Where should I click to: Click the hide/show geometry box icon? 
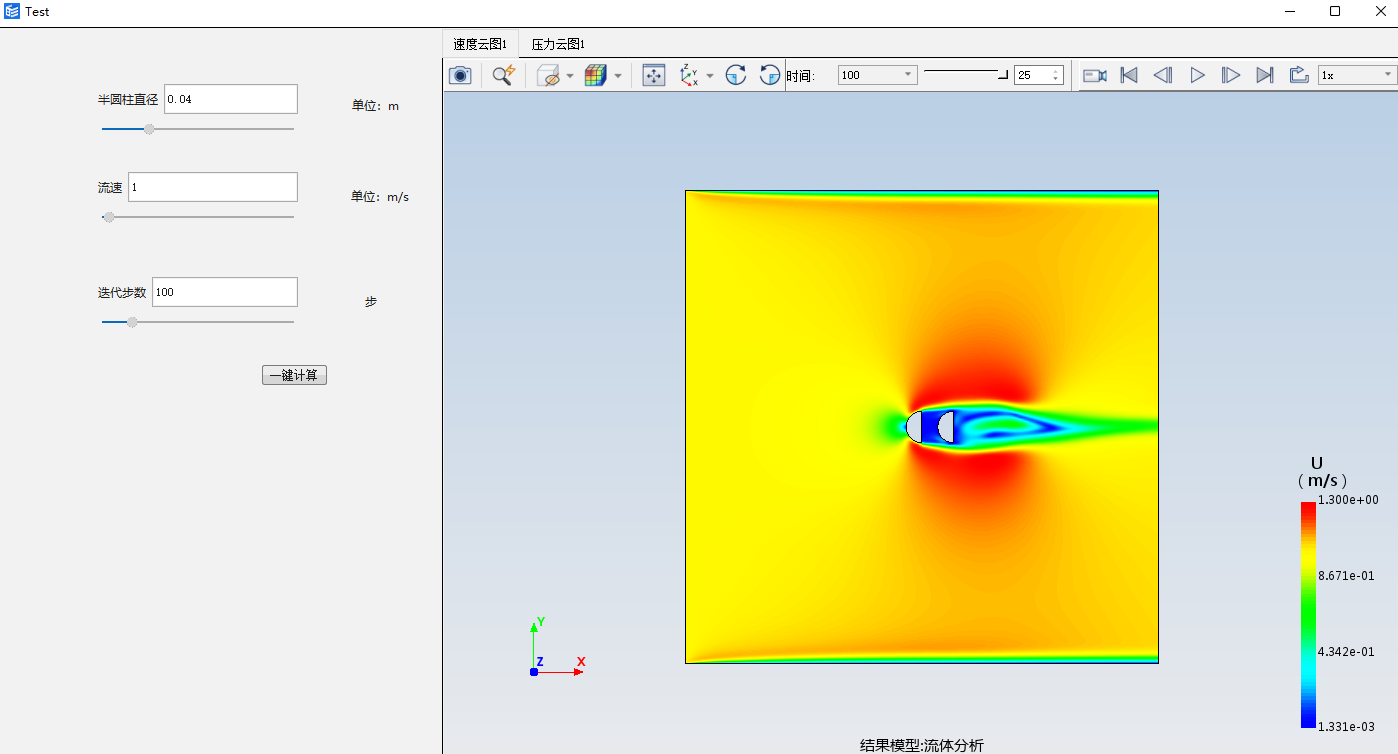coord(549,75)
